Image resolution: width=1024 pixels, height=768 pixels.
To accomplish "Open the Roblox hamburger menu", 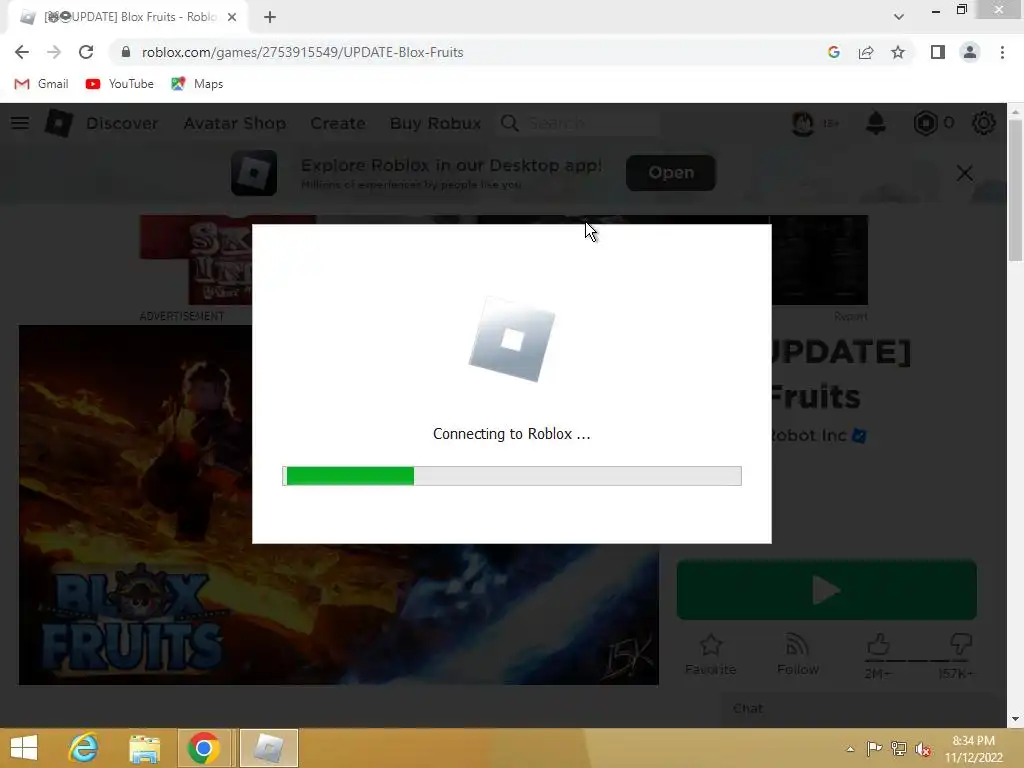I will point(20,123).
